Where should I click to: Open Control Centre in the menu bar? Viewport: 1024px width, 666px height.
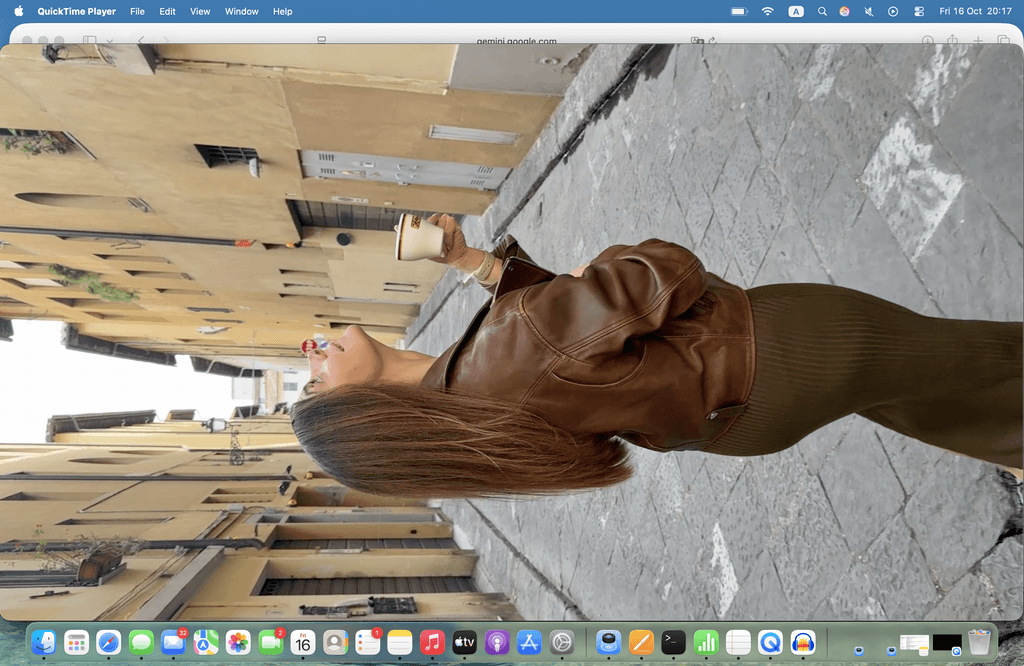point(919,11)
